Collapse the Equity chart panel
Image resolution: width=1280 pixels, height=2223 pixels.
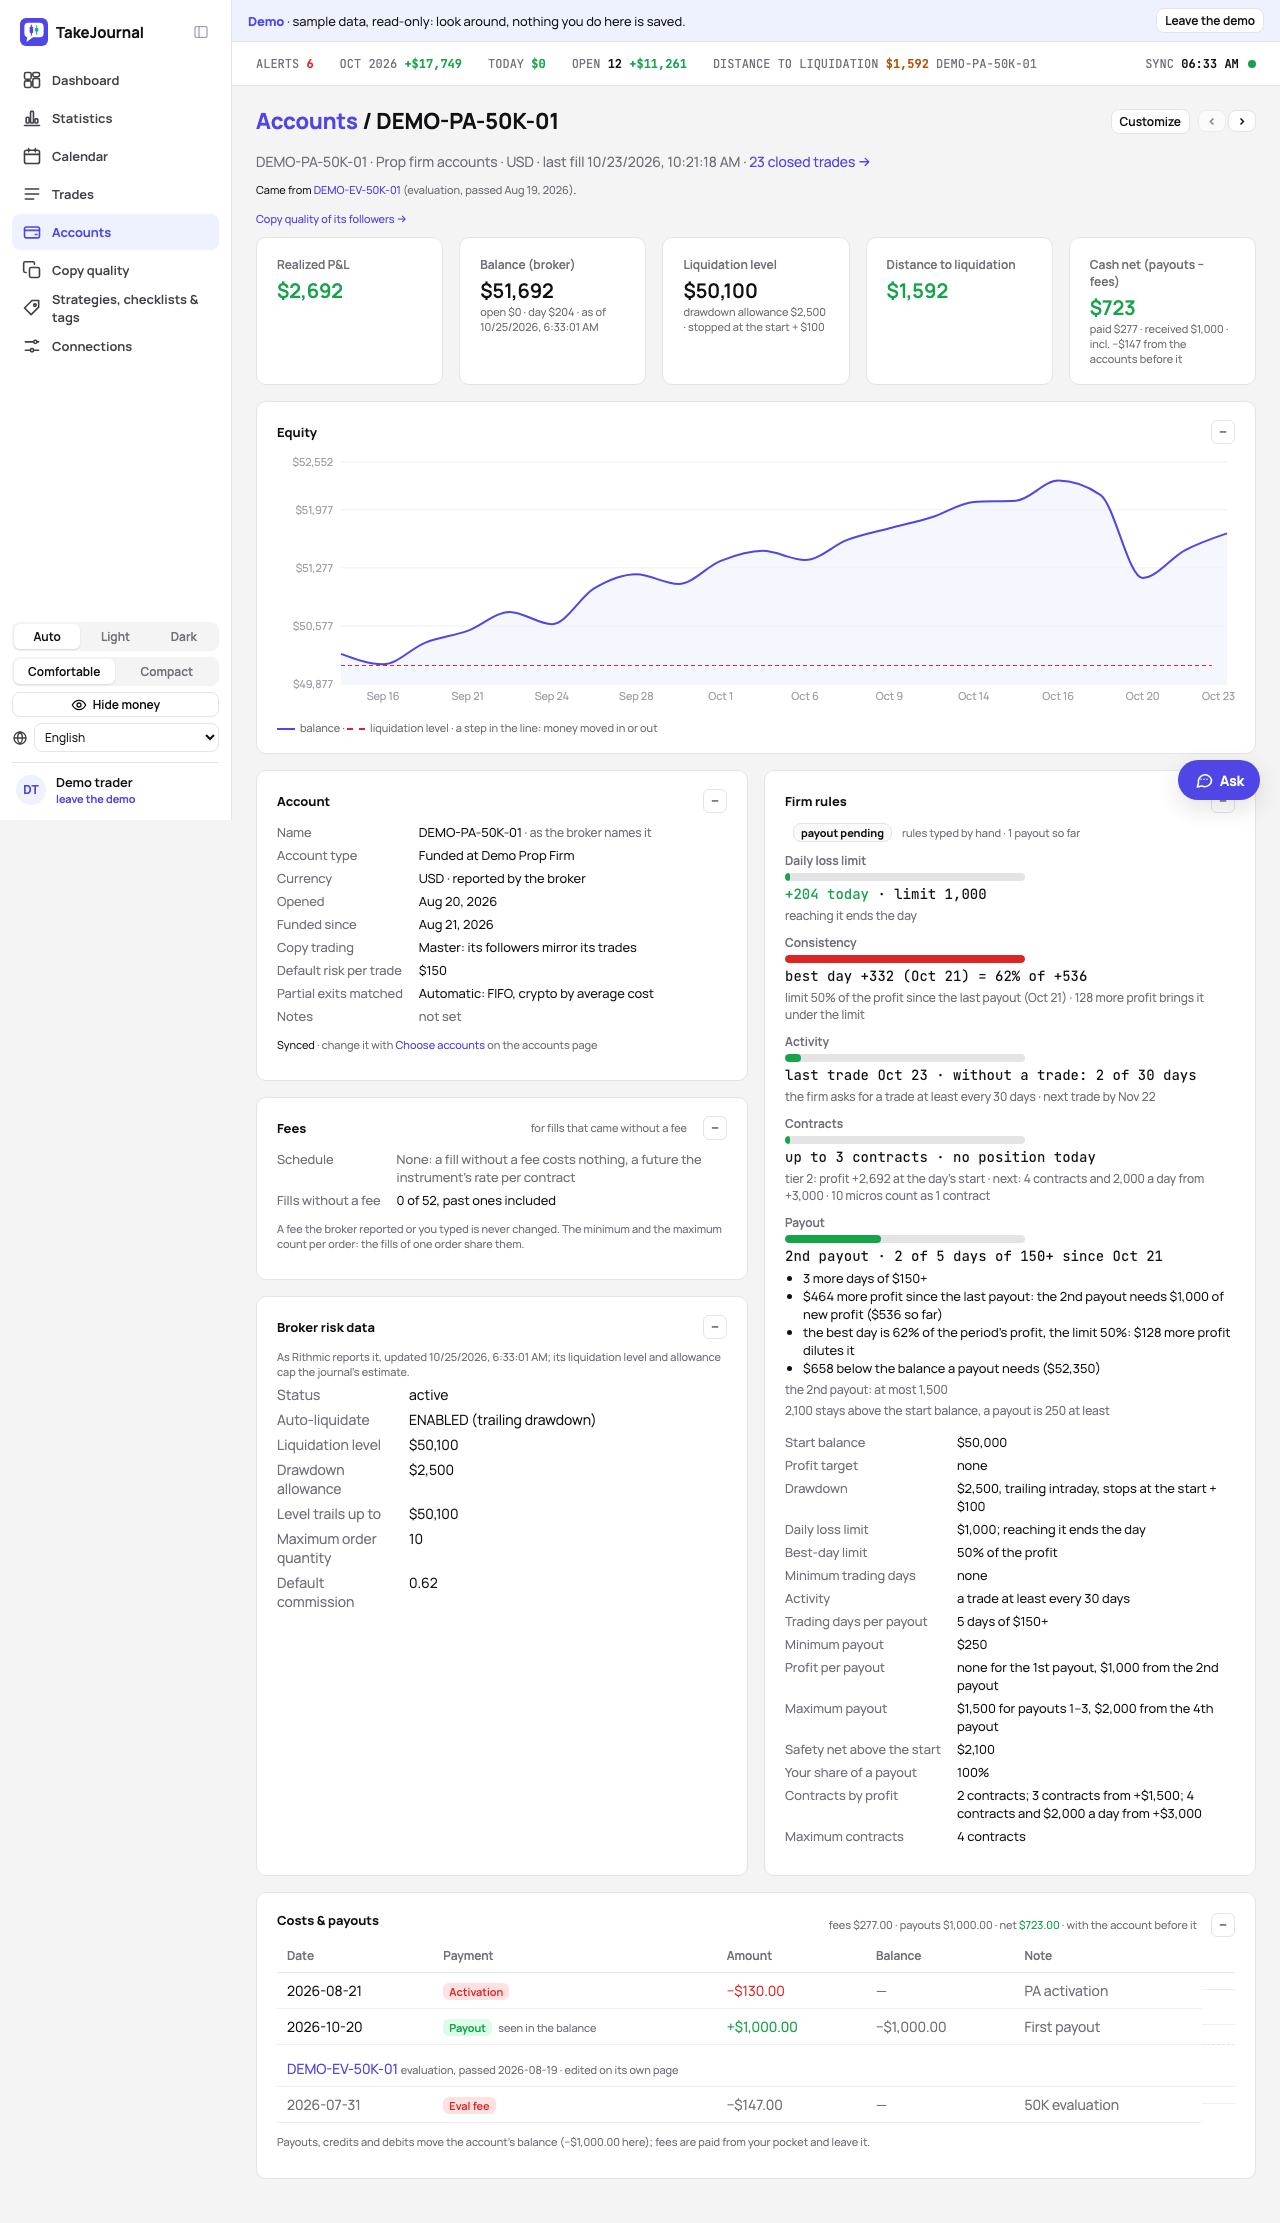pos(1223,432)
